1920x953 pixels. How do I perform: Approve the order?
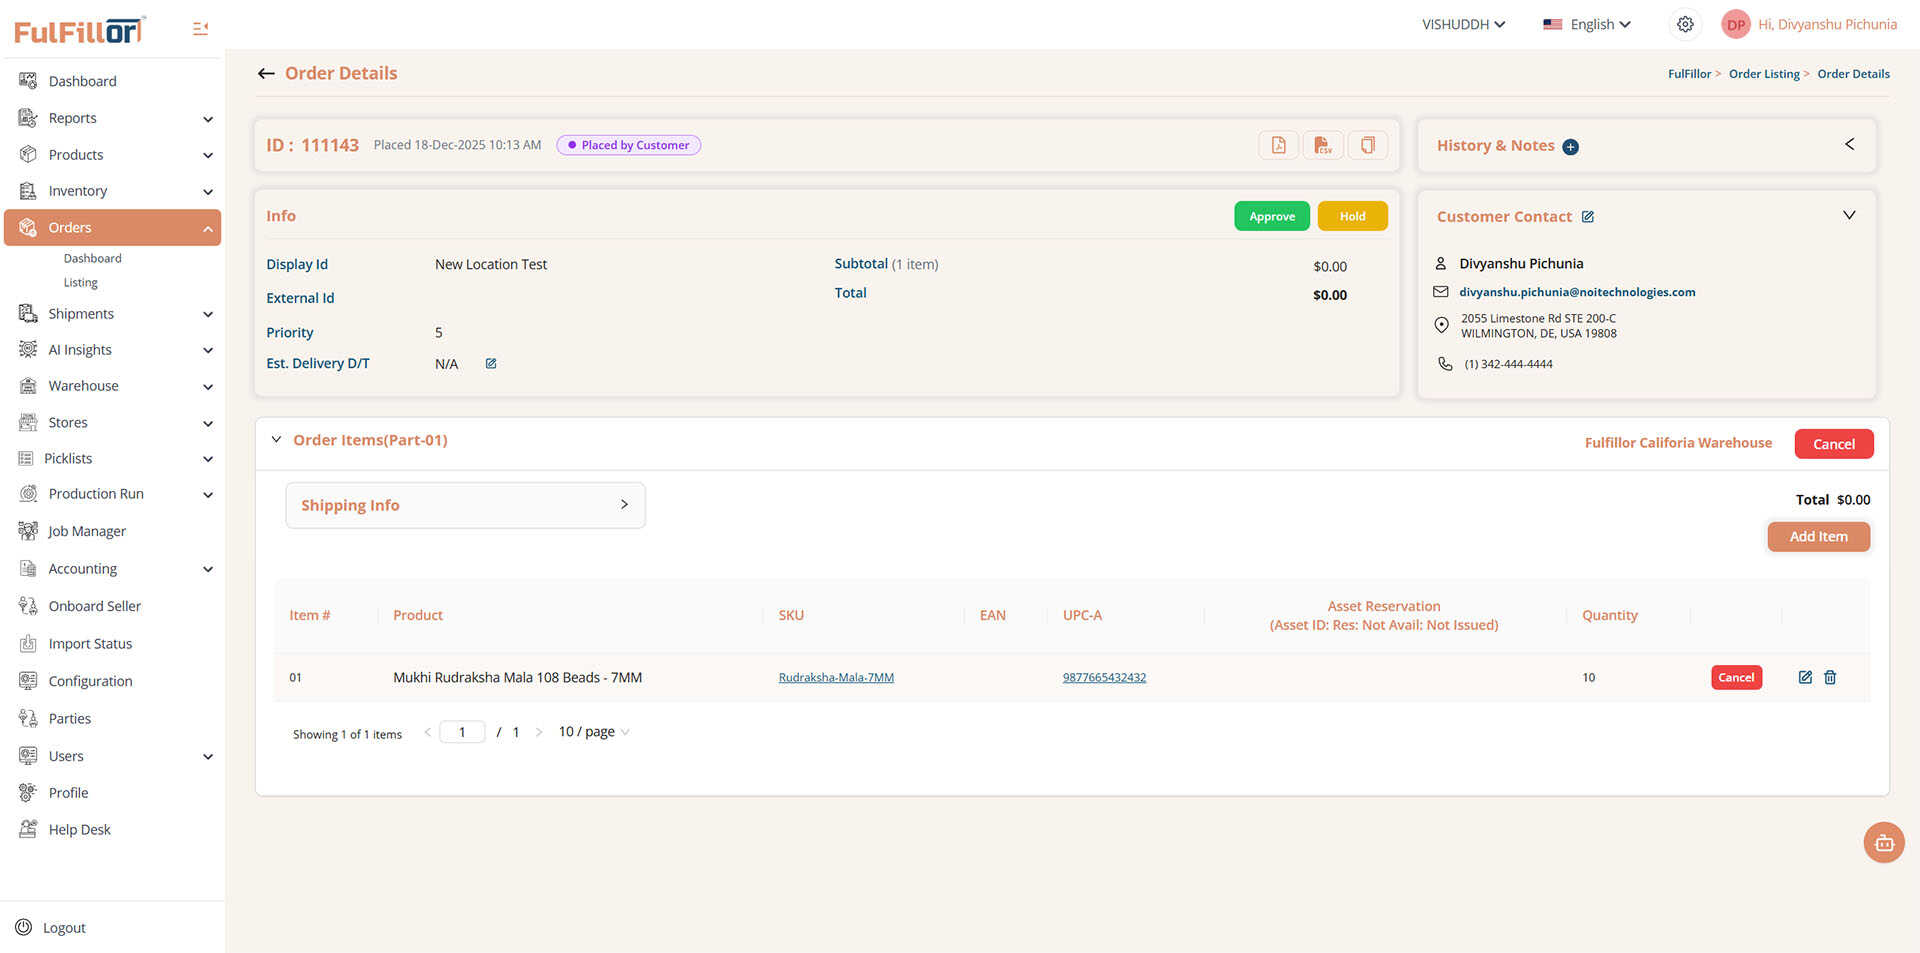coord(1272,216)
